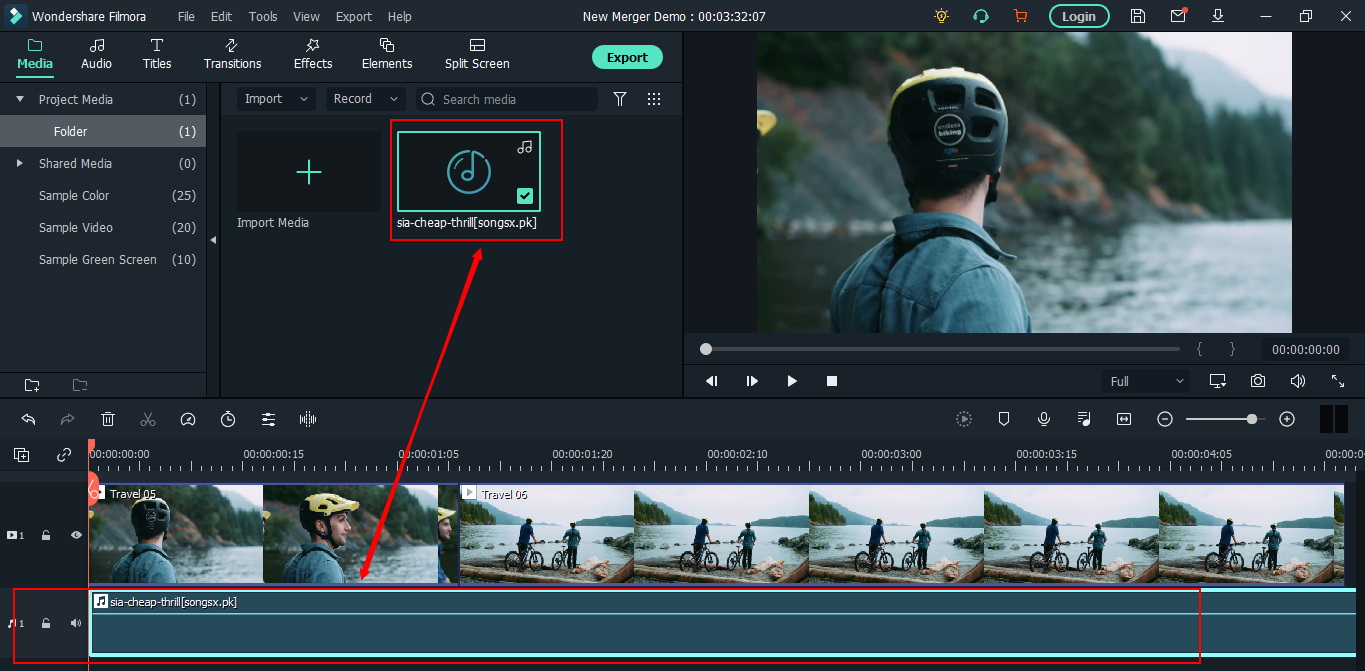Click the delete folder icon
Viewport: 1365px width, 671px height.
(x=80, y=385)
